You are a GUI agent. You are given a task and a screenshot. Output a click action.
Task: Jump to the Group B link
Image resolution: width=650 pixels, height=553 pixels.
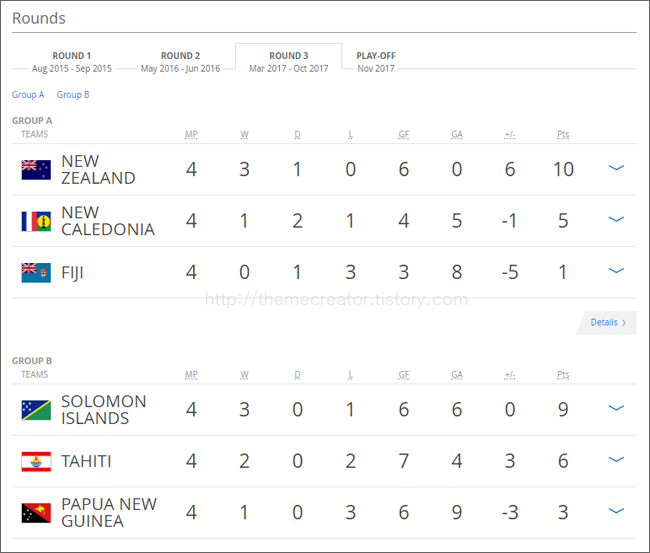(x=73, y=95)
